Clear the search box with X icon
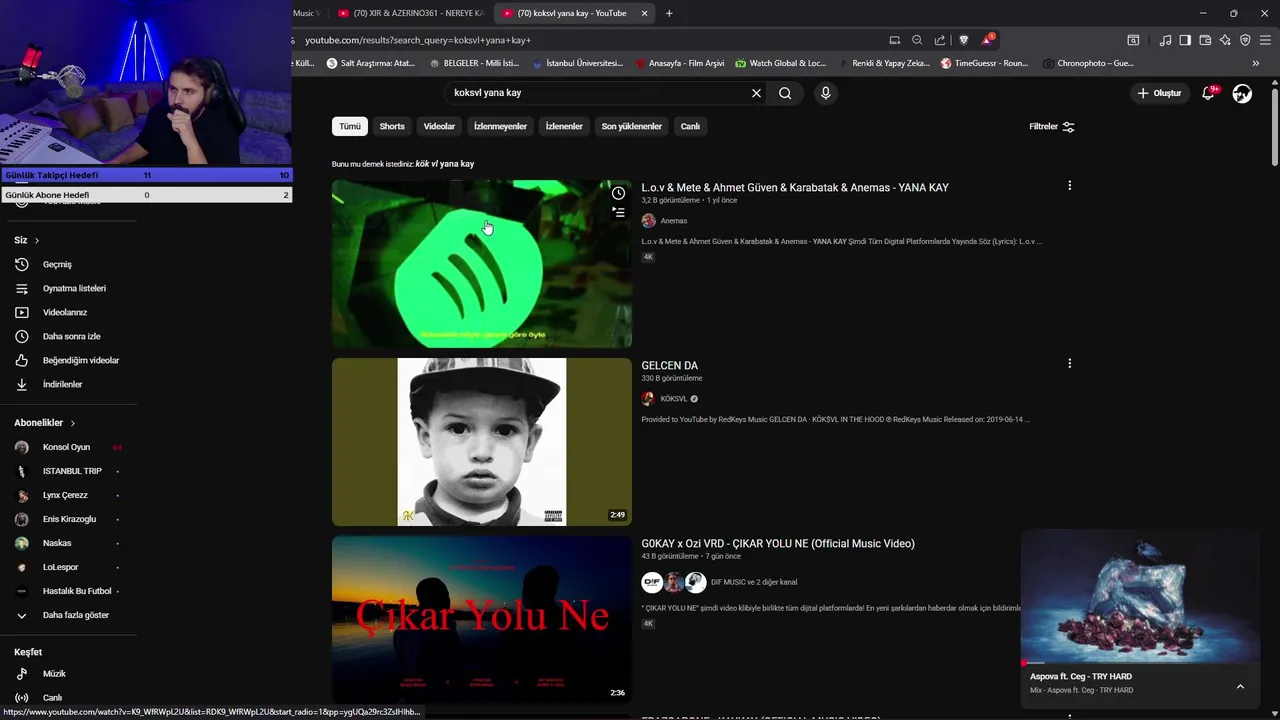The height and width of the screenshot is (720, 1280). (756, 93)
